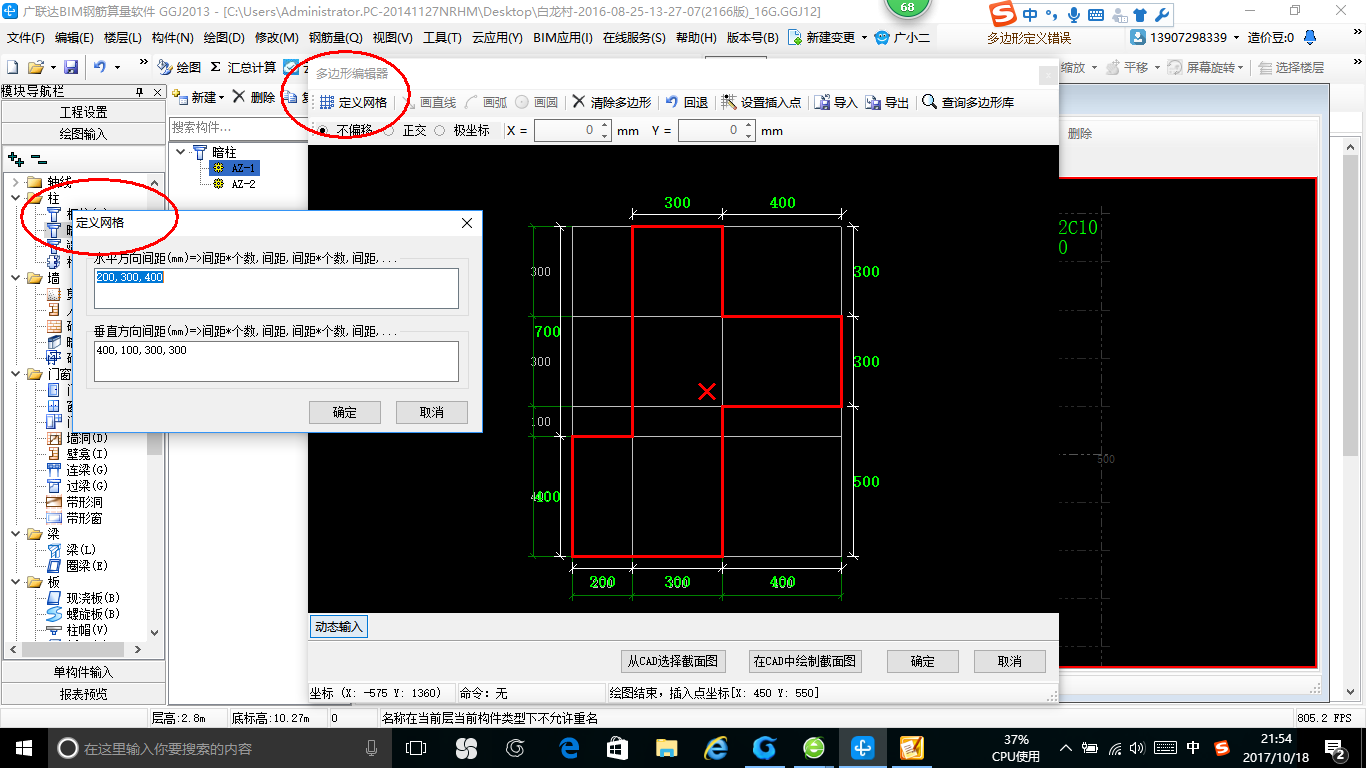Image resolution: width=1366 pixels, height=768 pixels.
Task: Click Sogou input microphone icon
Action: tap(1074, 14)
